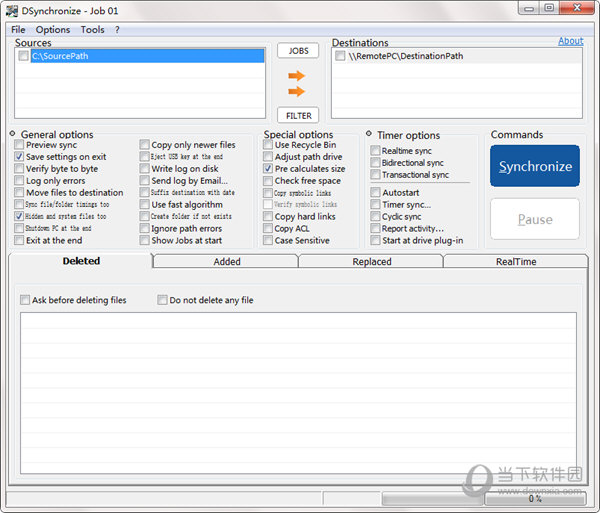Switch to the Added tab
Image resolution: width=600 pixels, height=513 pixels.
click(227, 262)
